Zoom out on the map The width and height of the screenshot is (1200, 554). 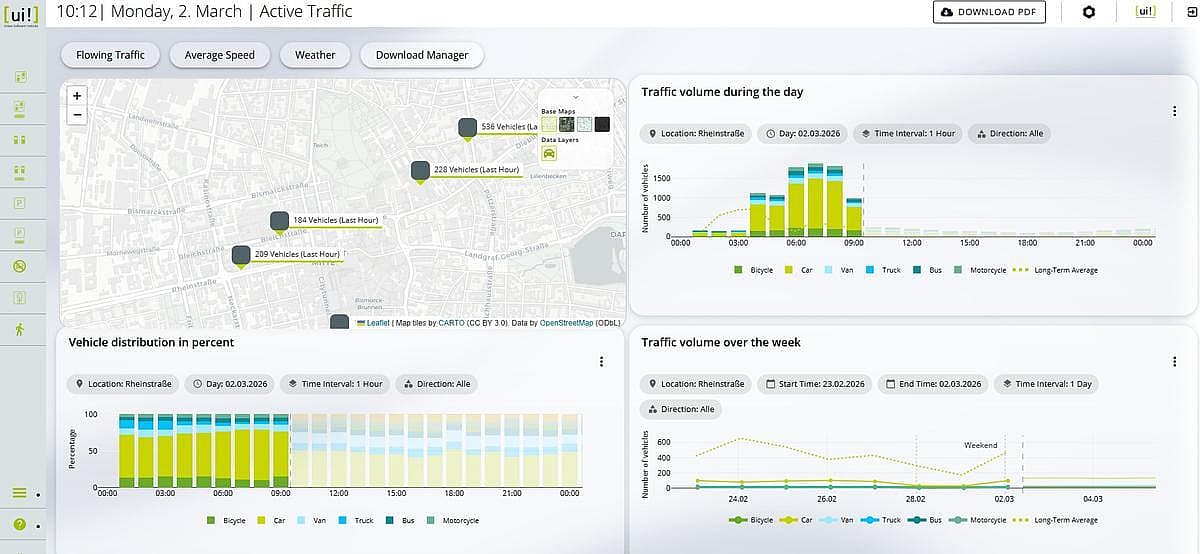click(78, 115)
